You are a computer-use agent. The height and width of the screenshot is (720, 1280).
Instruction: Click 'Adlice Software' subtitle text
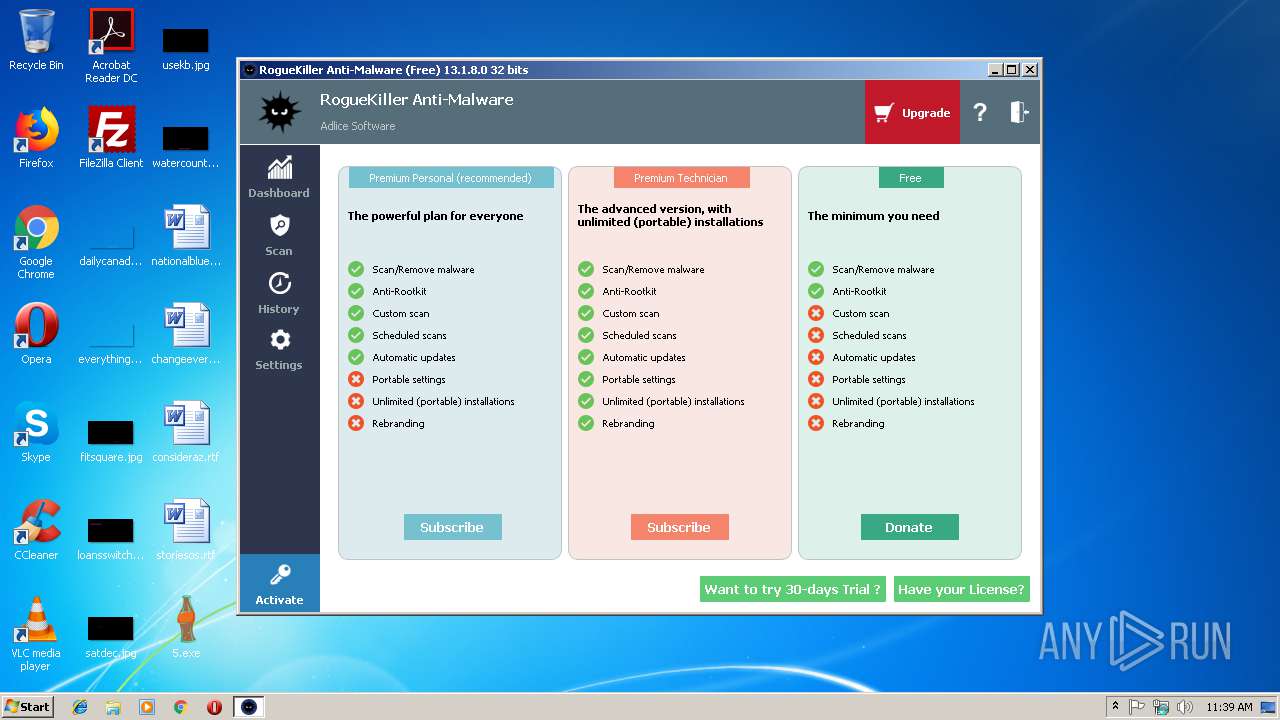(357, 126)
